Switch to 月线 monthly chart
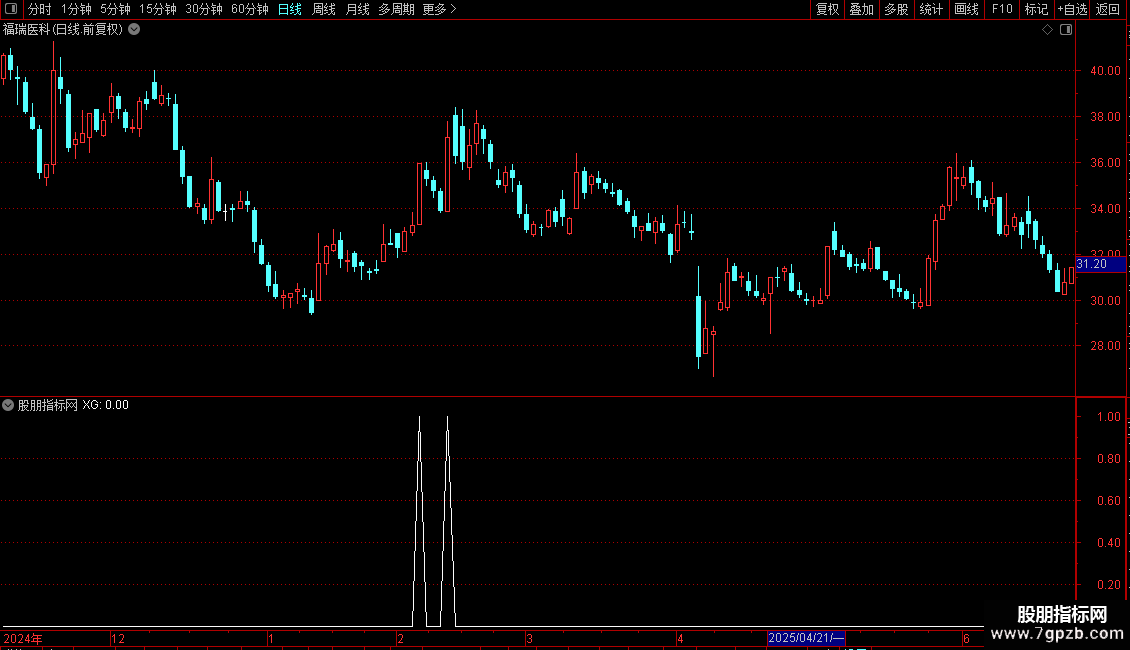 (x=357, y=9)
